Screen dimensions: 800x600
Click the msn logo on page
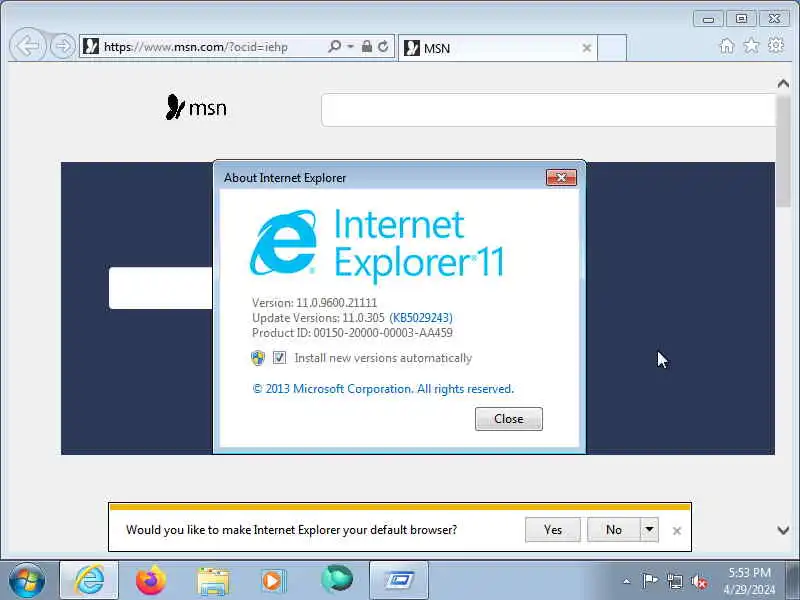coord(196,107)
